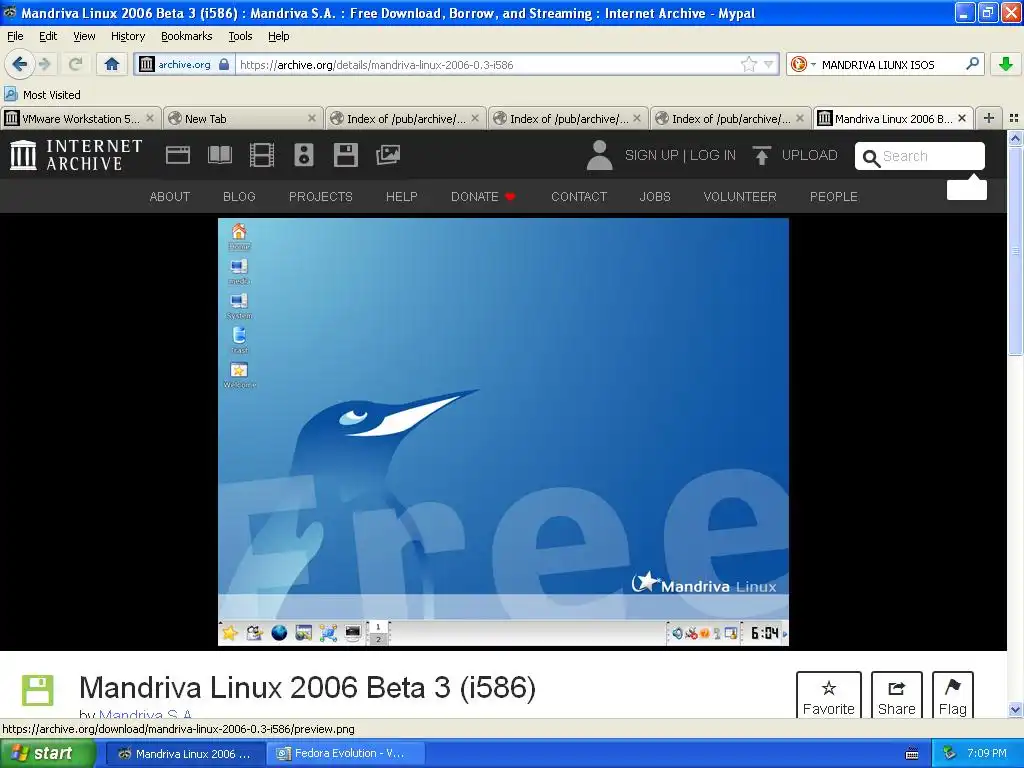The width and height of the screenshot is (1024, 768).
Task: Open the Texts book icon
Action: (219, 155)
